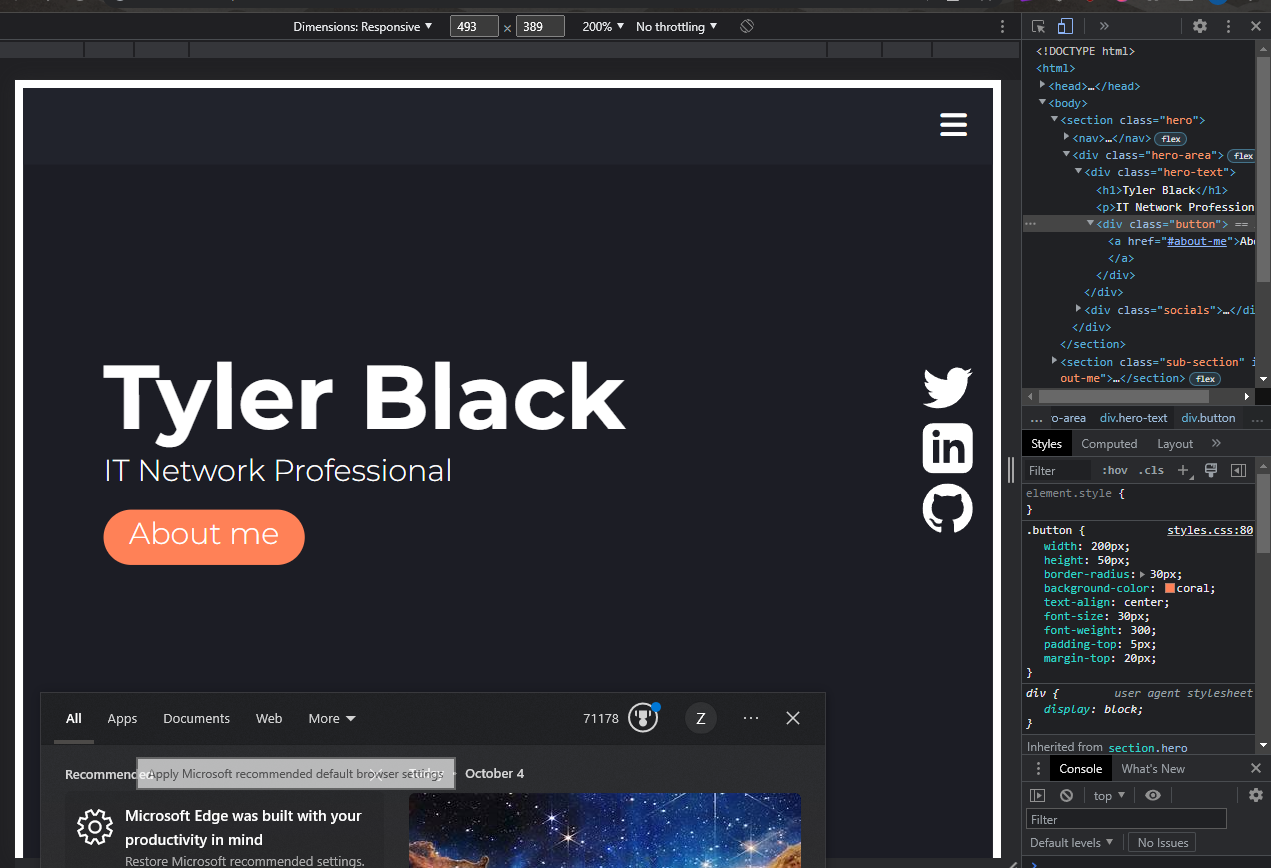Toggle the flex badge next to hero-area
The image size is (1271, 868).
[x=1243, y=156]
